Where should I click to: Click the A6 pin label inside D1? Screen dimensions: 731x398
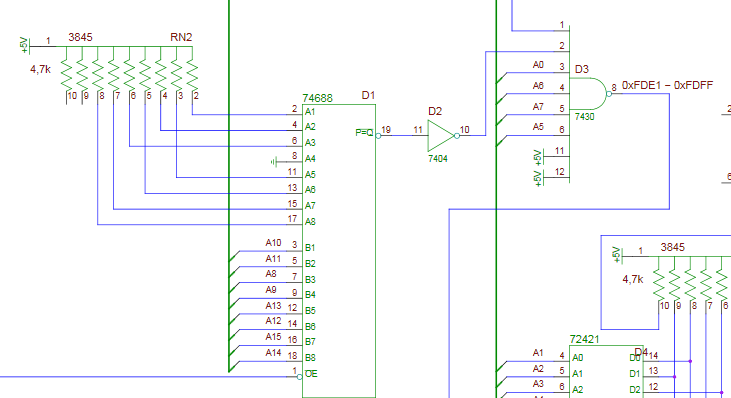click(310, 190)
